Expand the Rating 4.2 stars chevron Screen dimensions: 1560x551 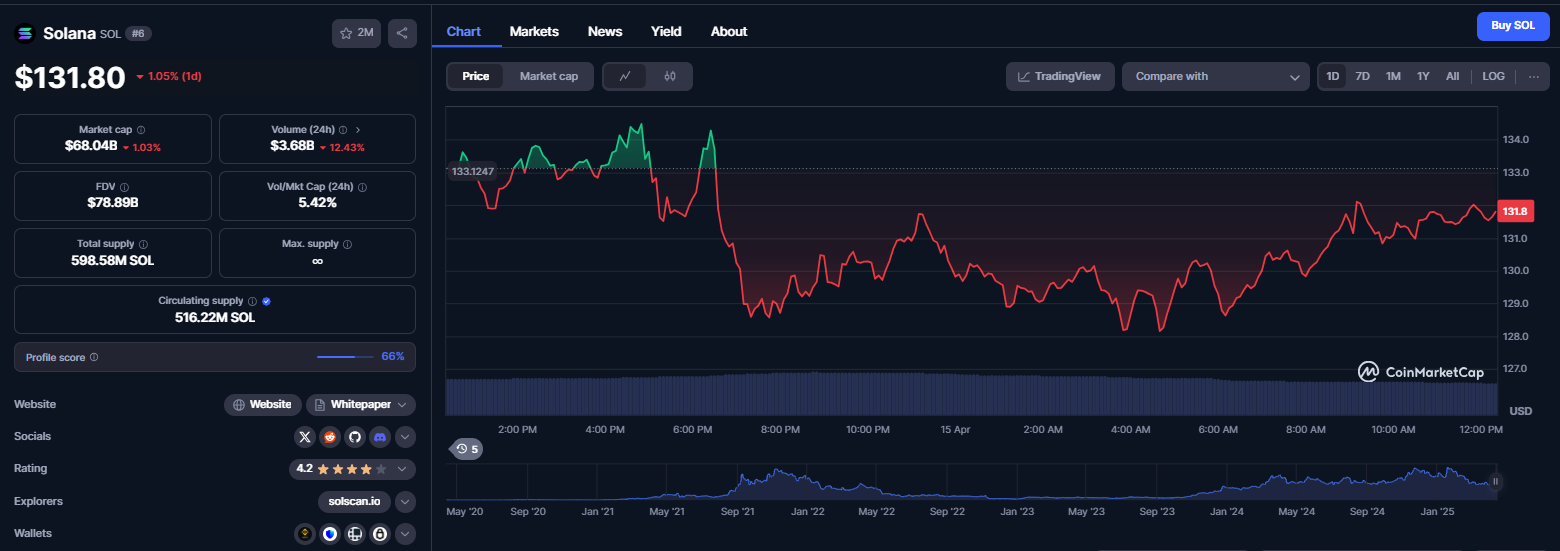pyautogui.click(x=402, y=469)
